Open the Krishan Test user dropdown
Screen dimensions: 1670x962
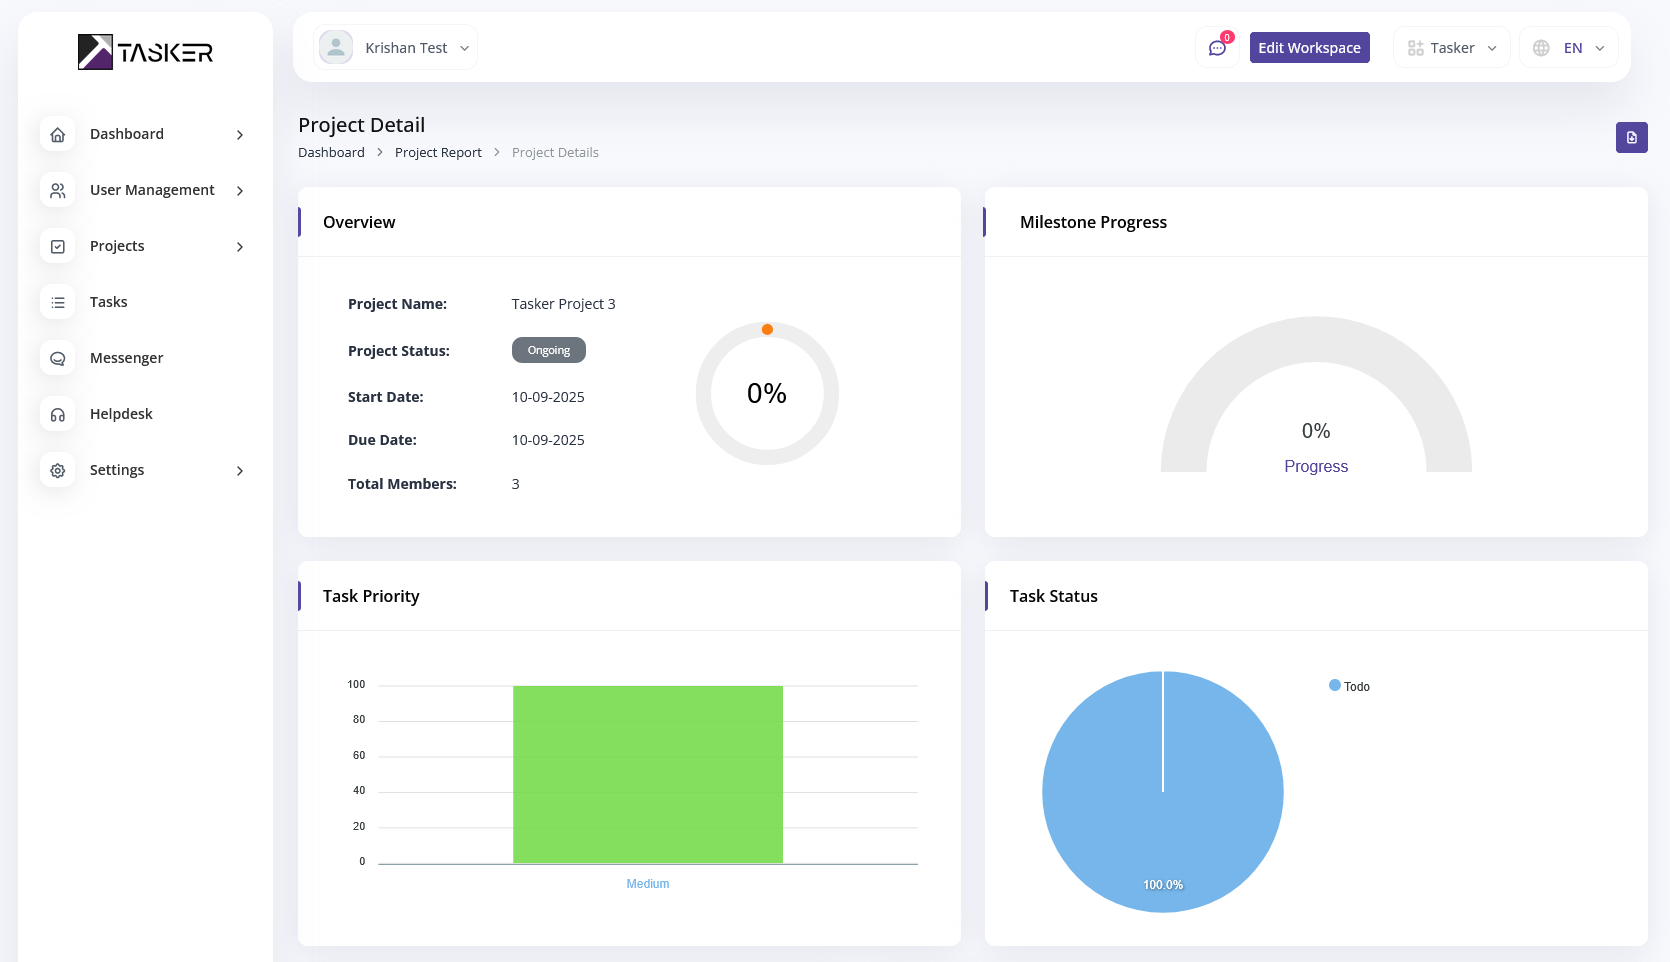(x=396, y=48)
